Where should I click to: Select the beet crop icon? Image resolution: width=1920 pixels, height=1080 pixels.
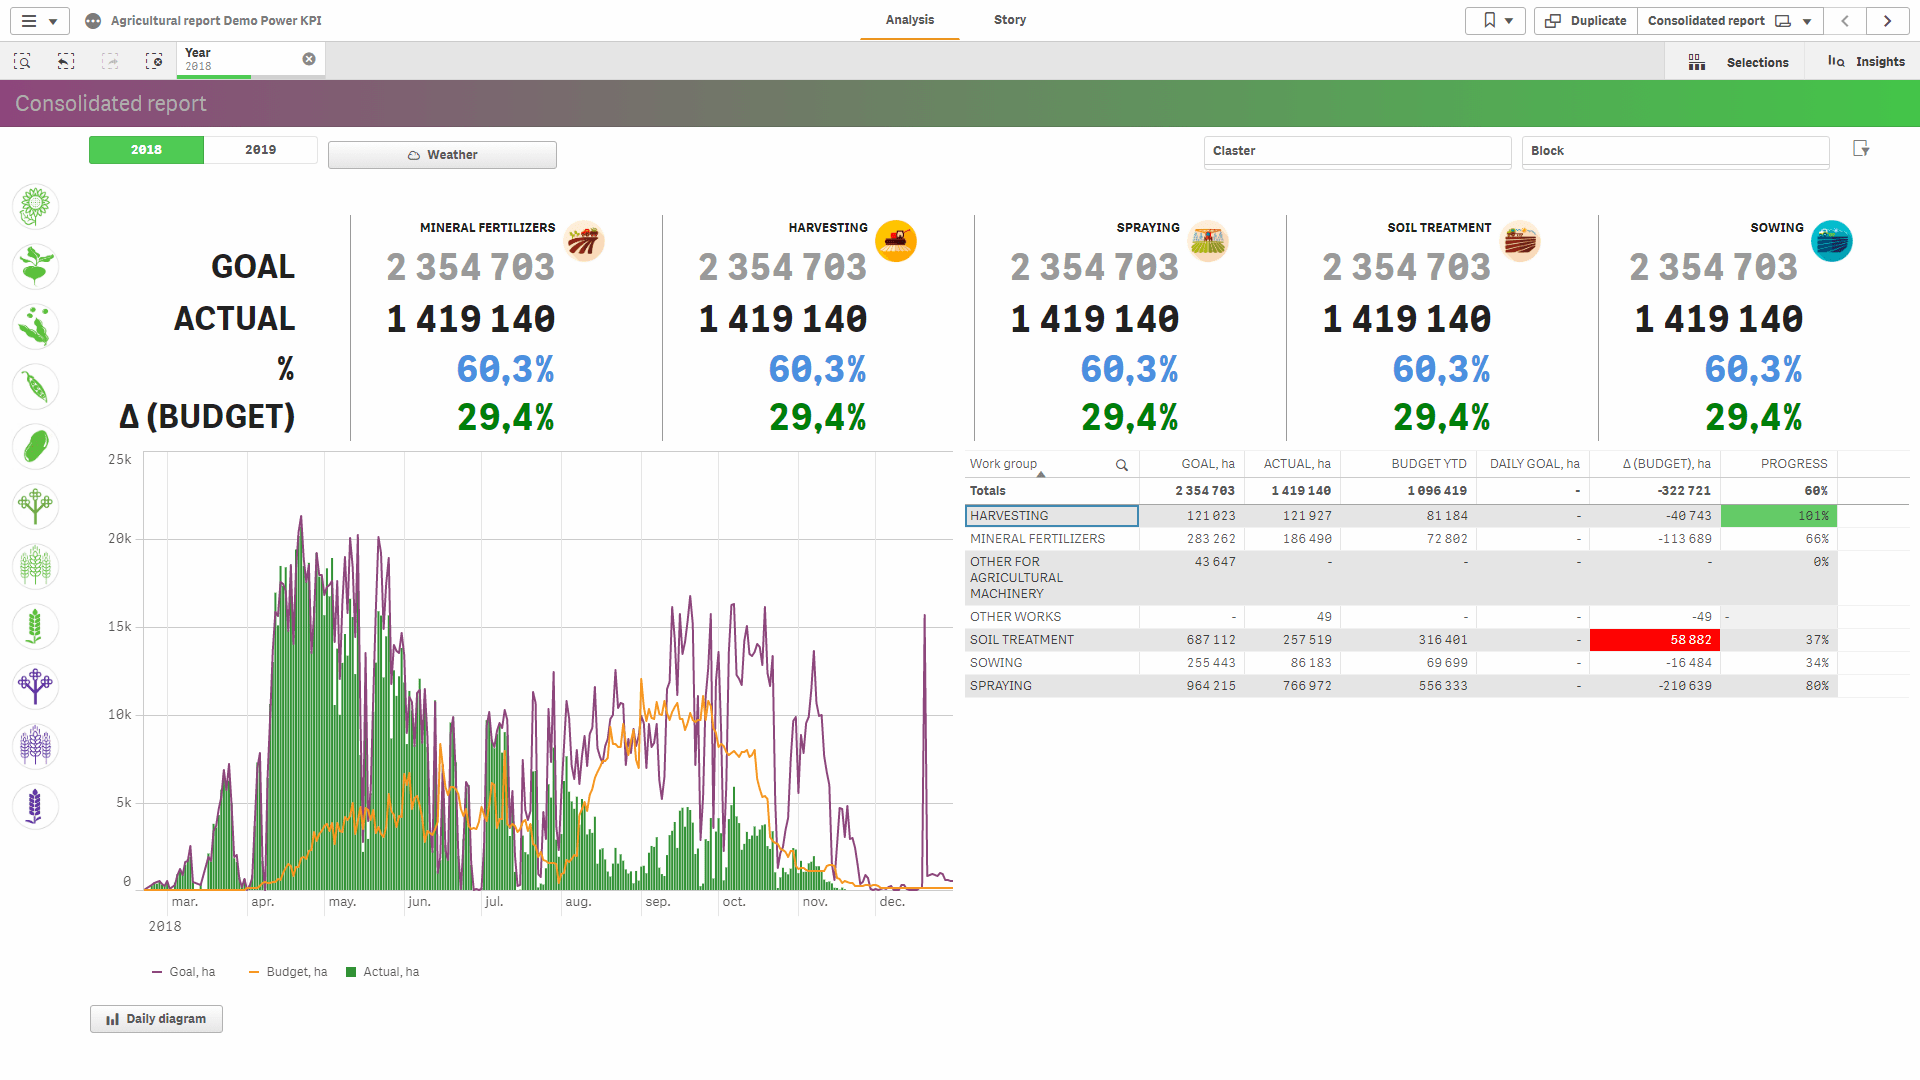[x=36, y=267]
